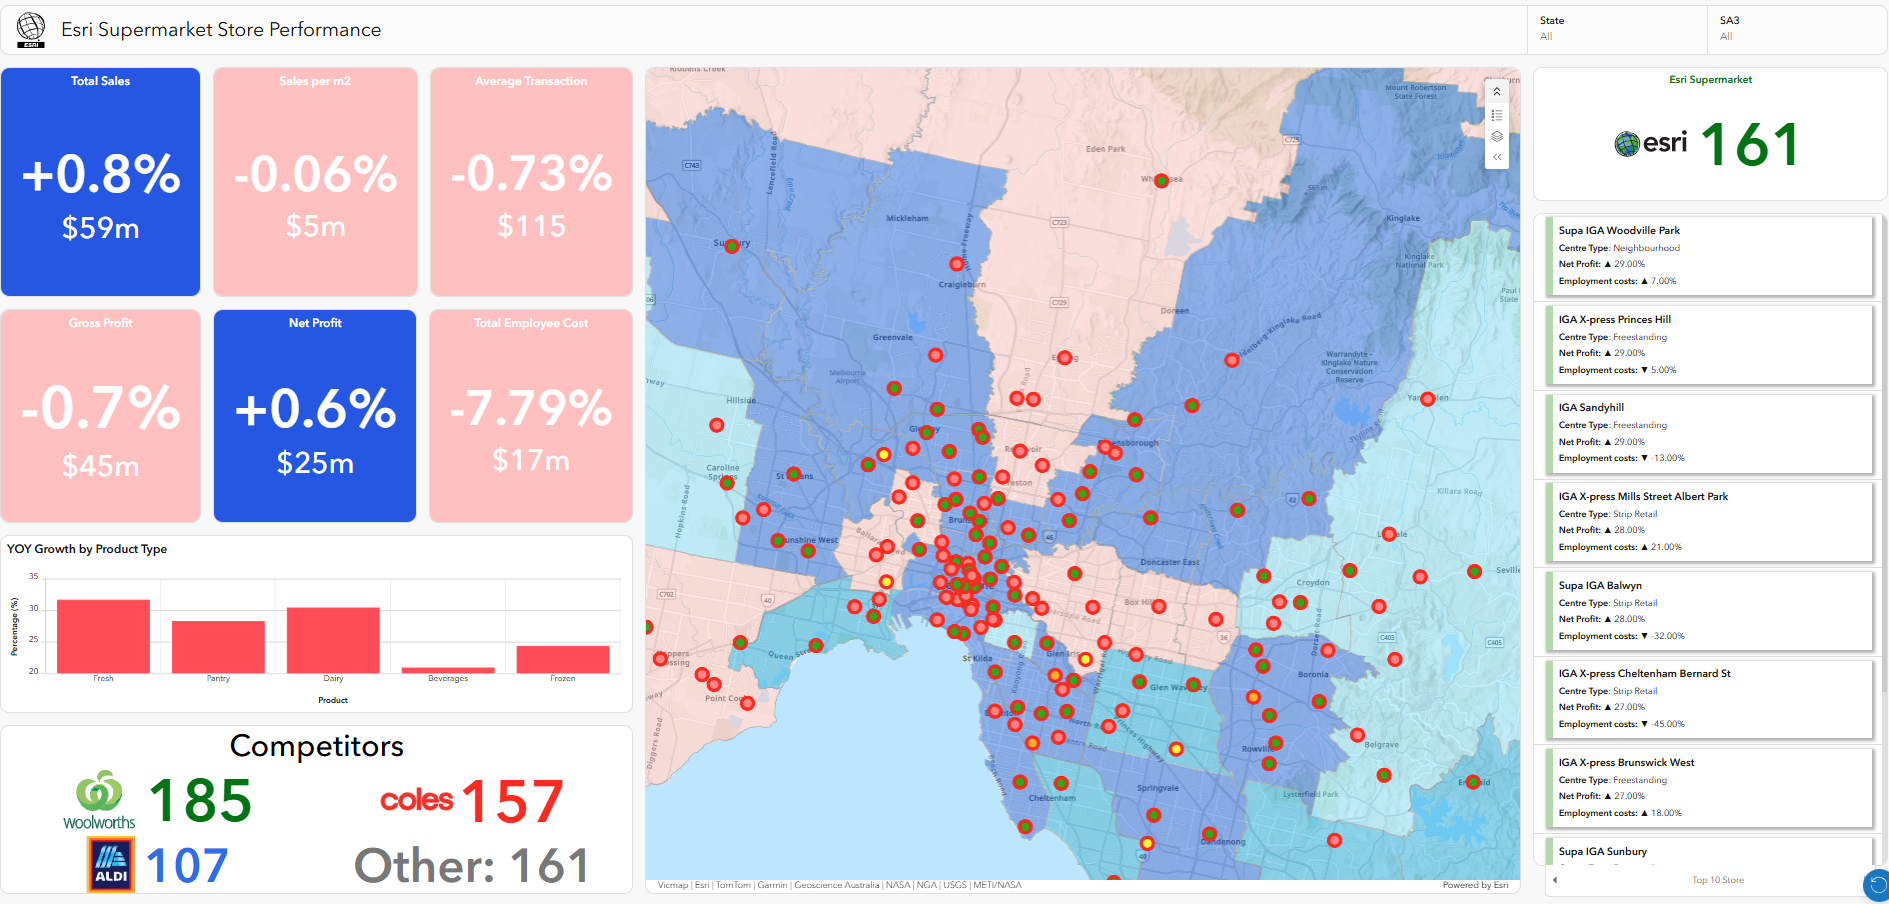Image resolution: width=1889 pixels, height=904 pixels.
Task: Click the Total Employee Cost indicator card
Action: click(531, 416)
